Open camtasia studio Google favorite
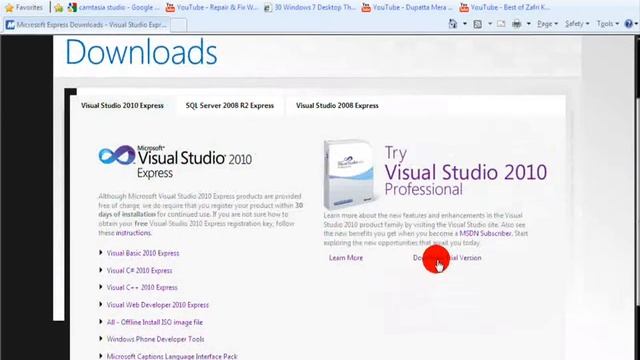Viewport: 640px width, 360px height. pyautogui.click(x=114, y=7)
